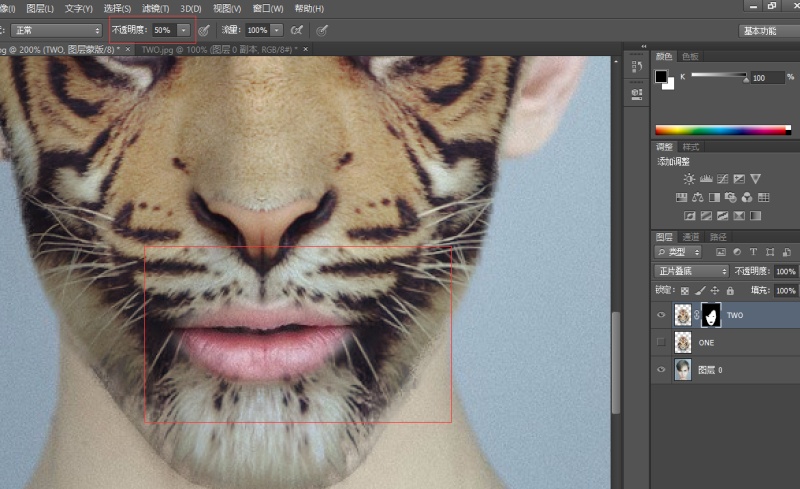Toggle lock transparent pixels
The image size is (800, 489).
[x=685, y=291]
